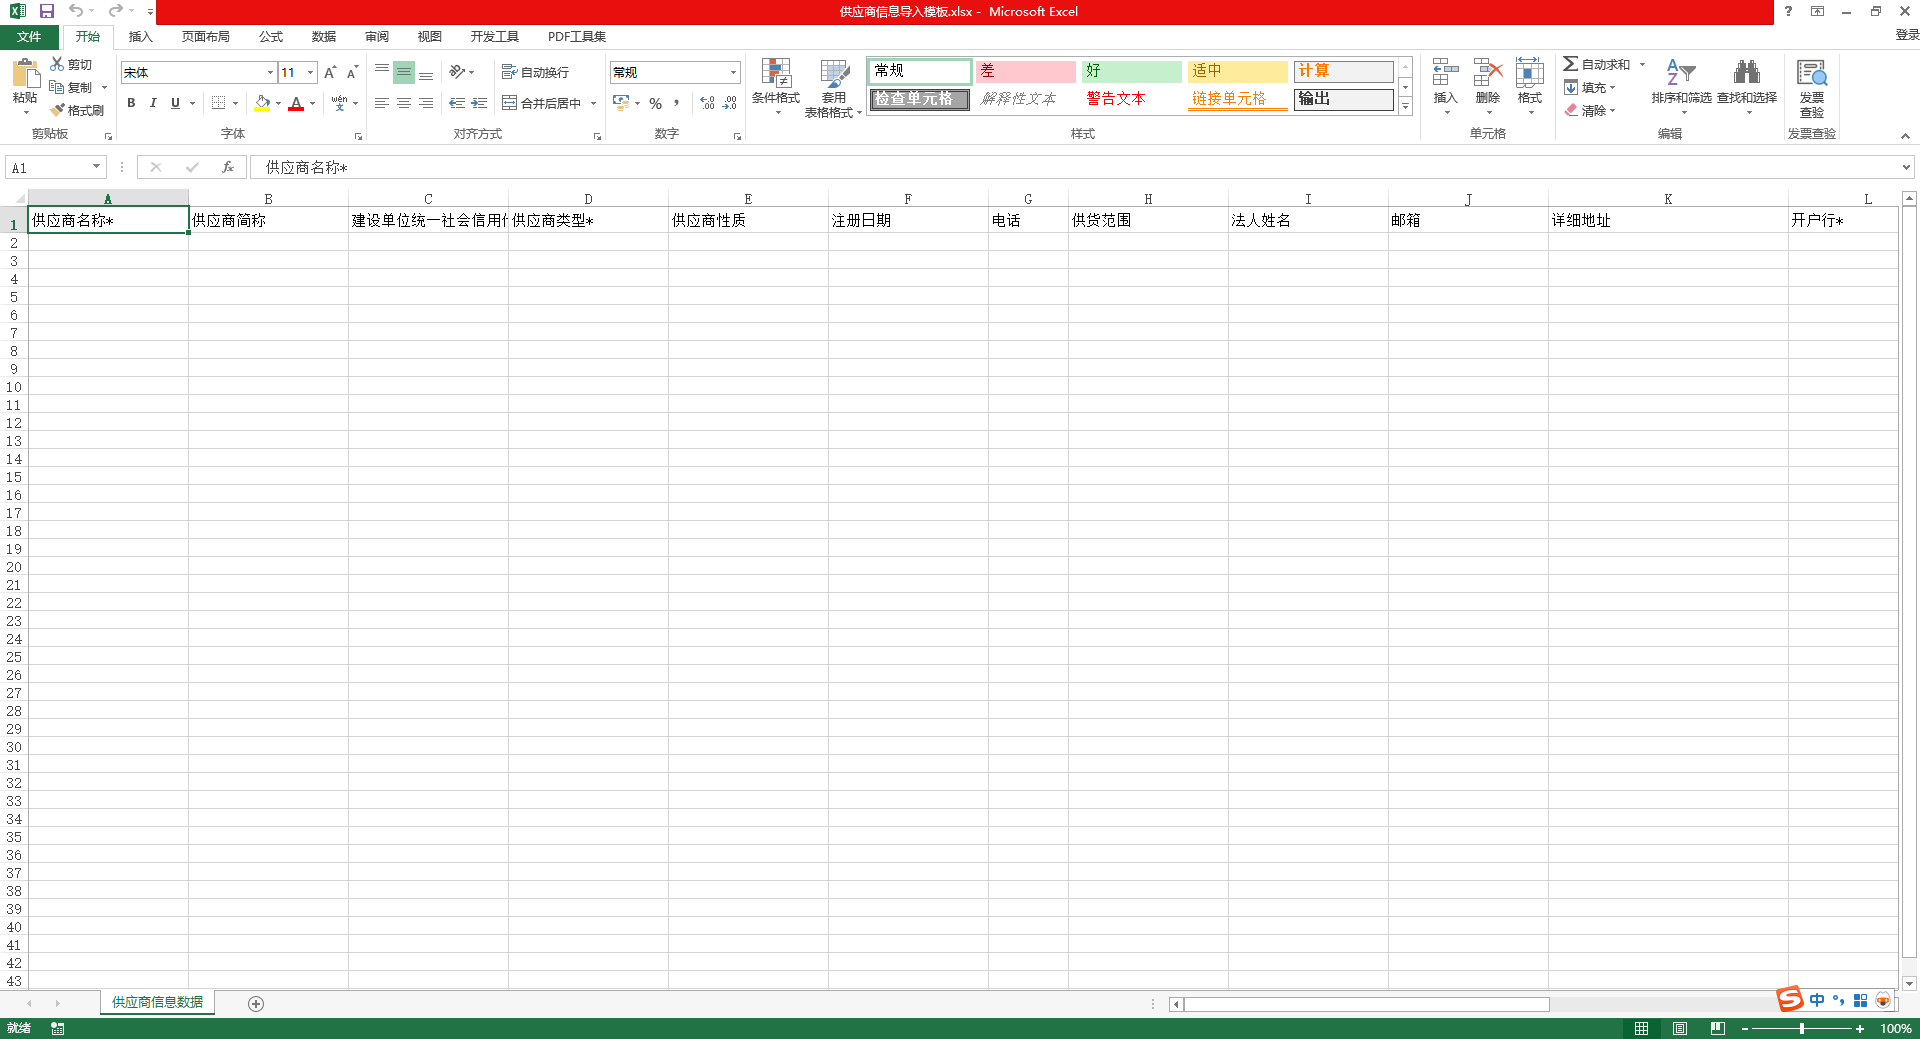Switch to Page Layout (页面布局) tab
The width and height of the screenshot is (1920, 1039).
point(205,36)
